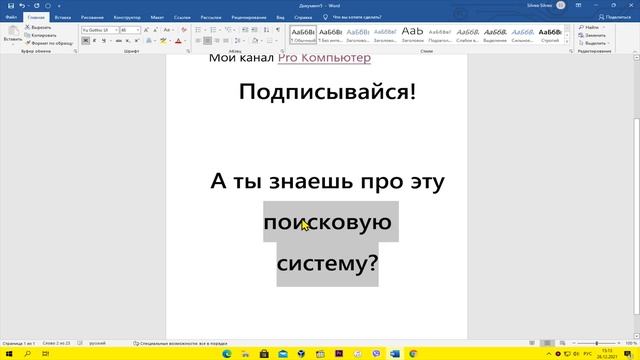Image resolution: width=640 pixels, height=360 pixels.
Task: Switch to the Рисование tab
Action: pyautogui.click(x=92, y=18)
